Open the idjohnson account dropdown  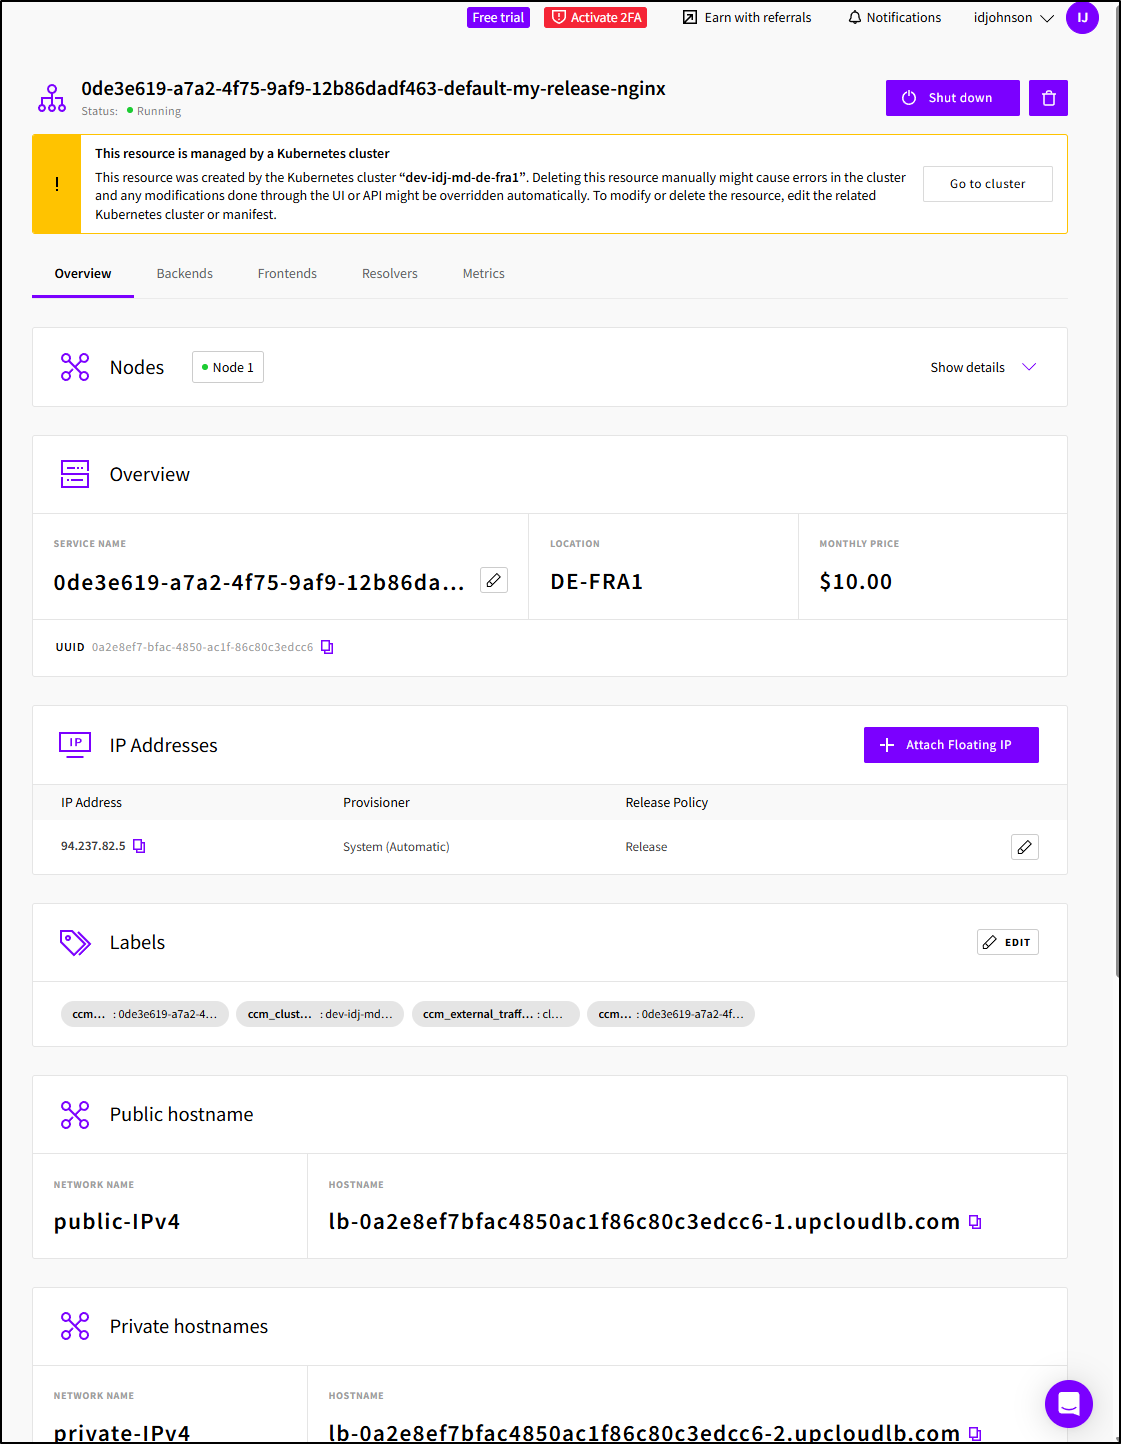point(1013,18)
